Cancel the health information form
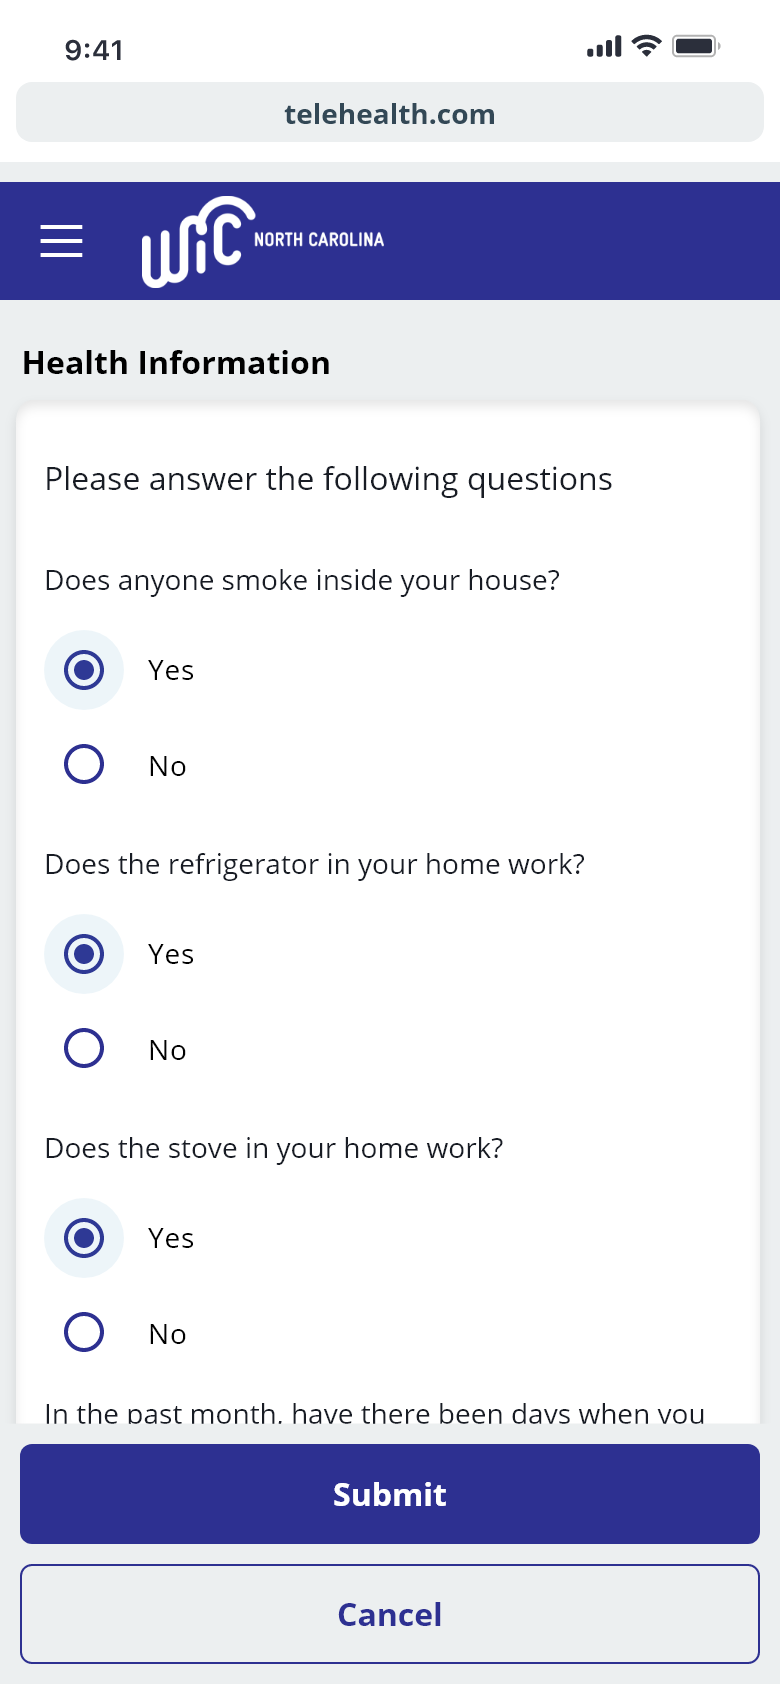 (390, 1614)
